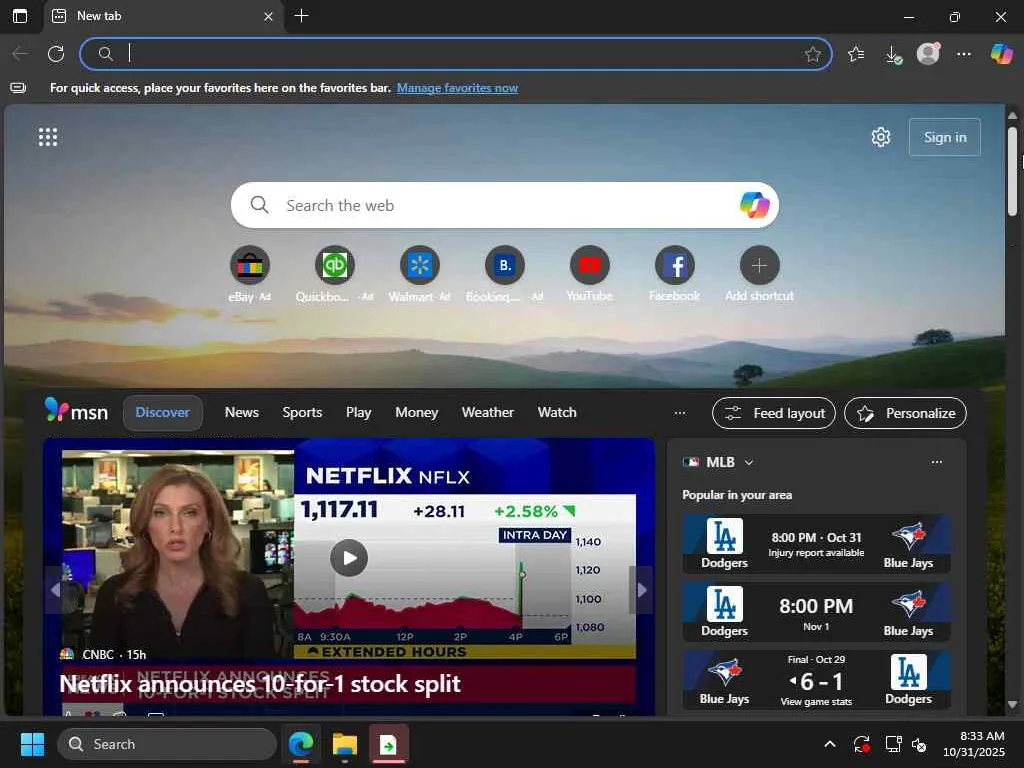
Task: Open page settings gear icon
Action: click(881, 137)
